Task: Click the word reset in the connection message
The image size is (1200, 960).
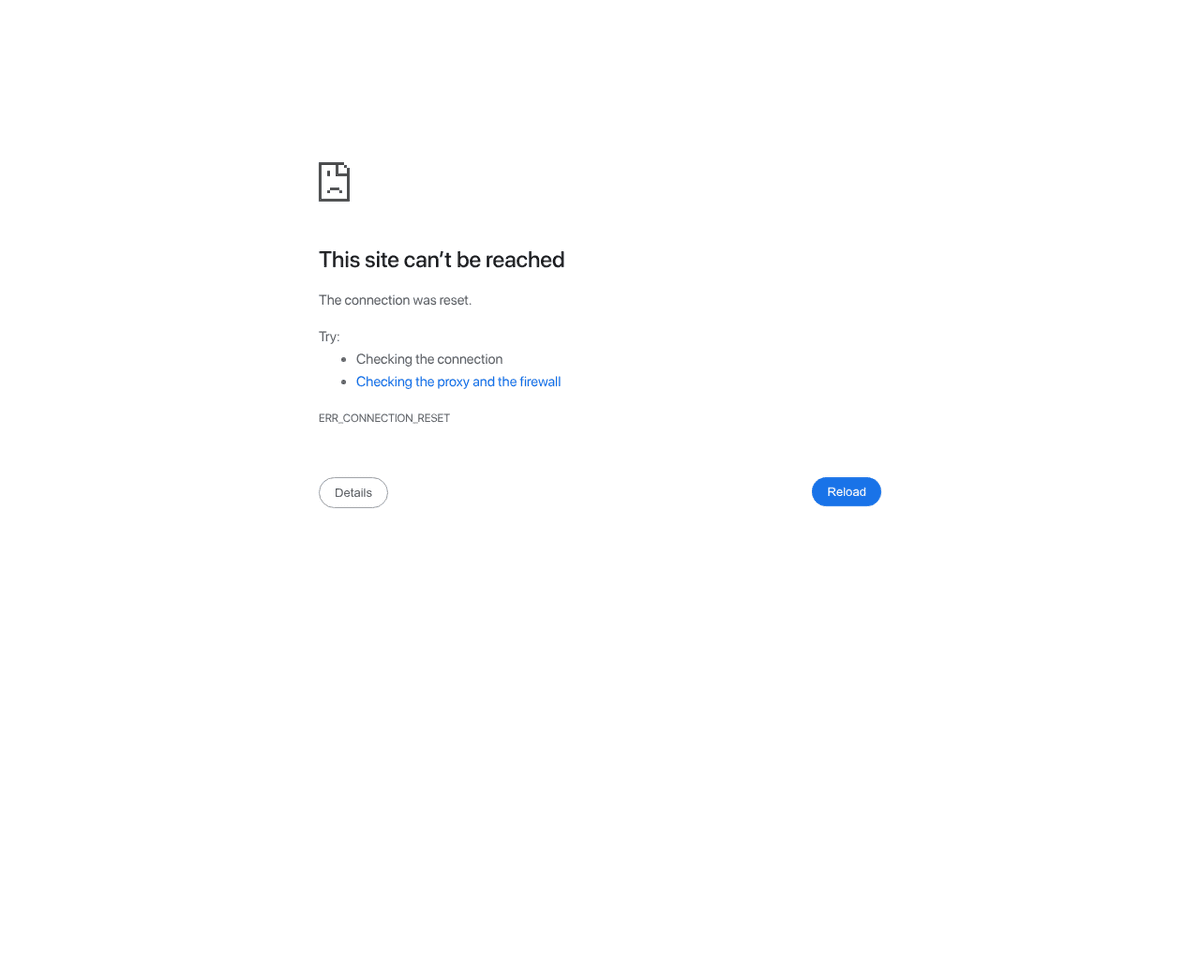Action: [454, 300]
